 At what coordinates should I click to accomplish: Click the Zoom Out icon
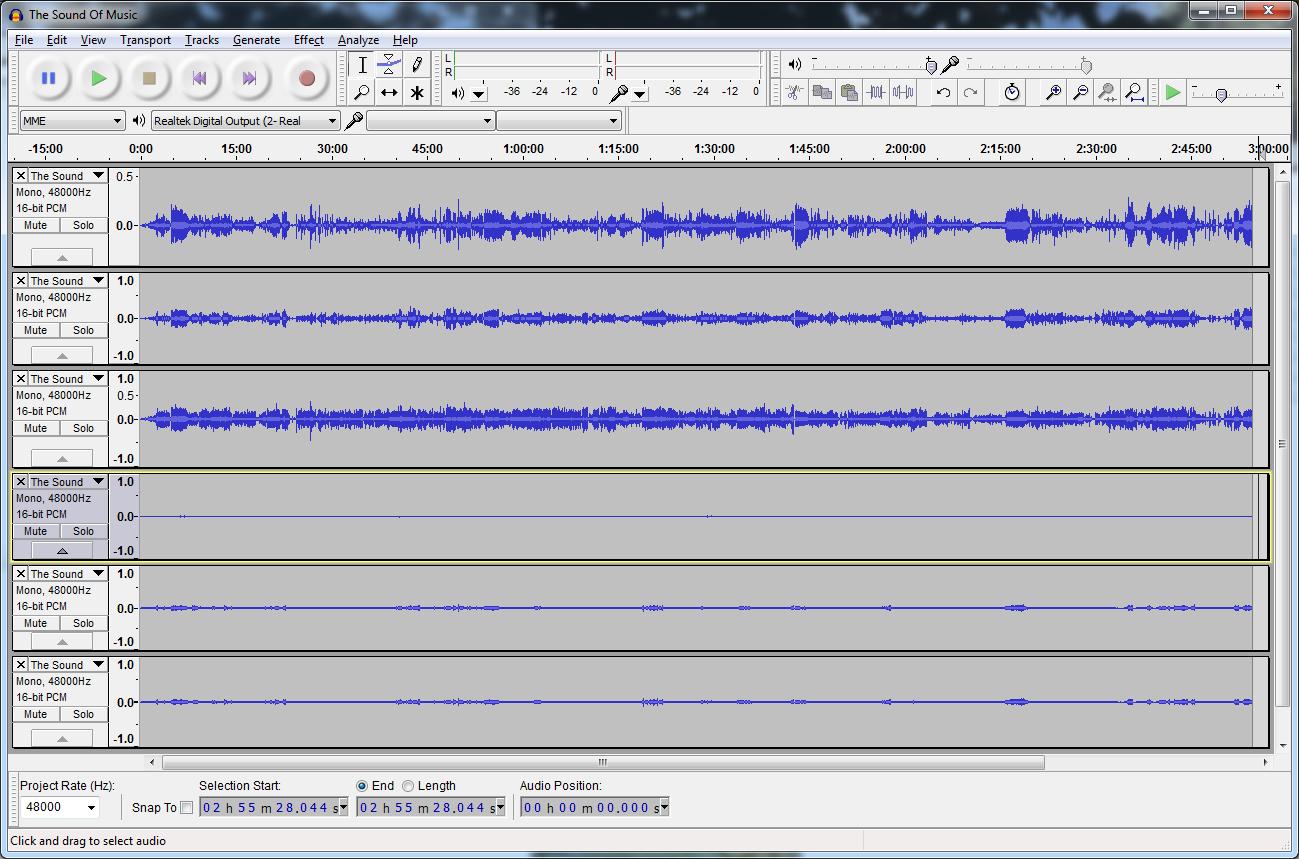pyautogui.click(x=1080, y=92)
